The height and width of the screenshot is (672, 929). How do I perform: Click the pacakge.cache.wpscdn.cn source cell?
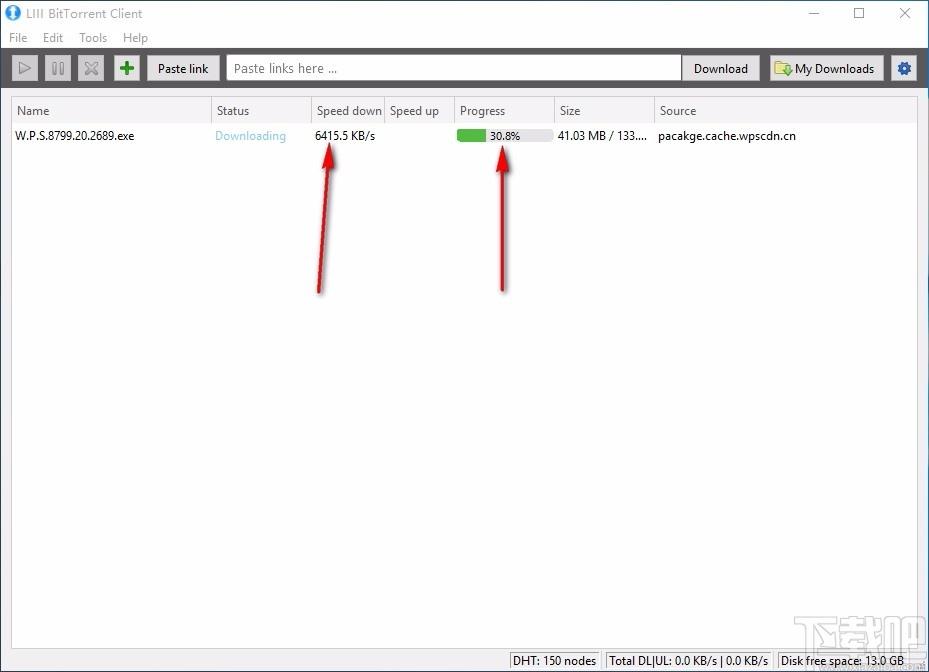726,136
